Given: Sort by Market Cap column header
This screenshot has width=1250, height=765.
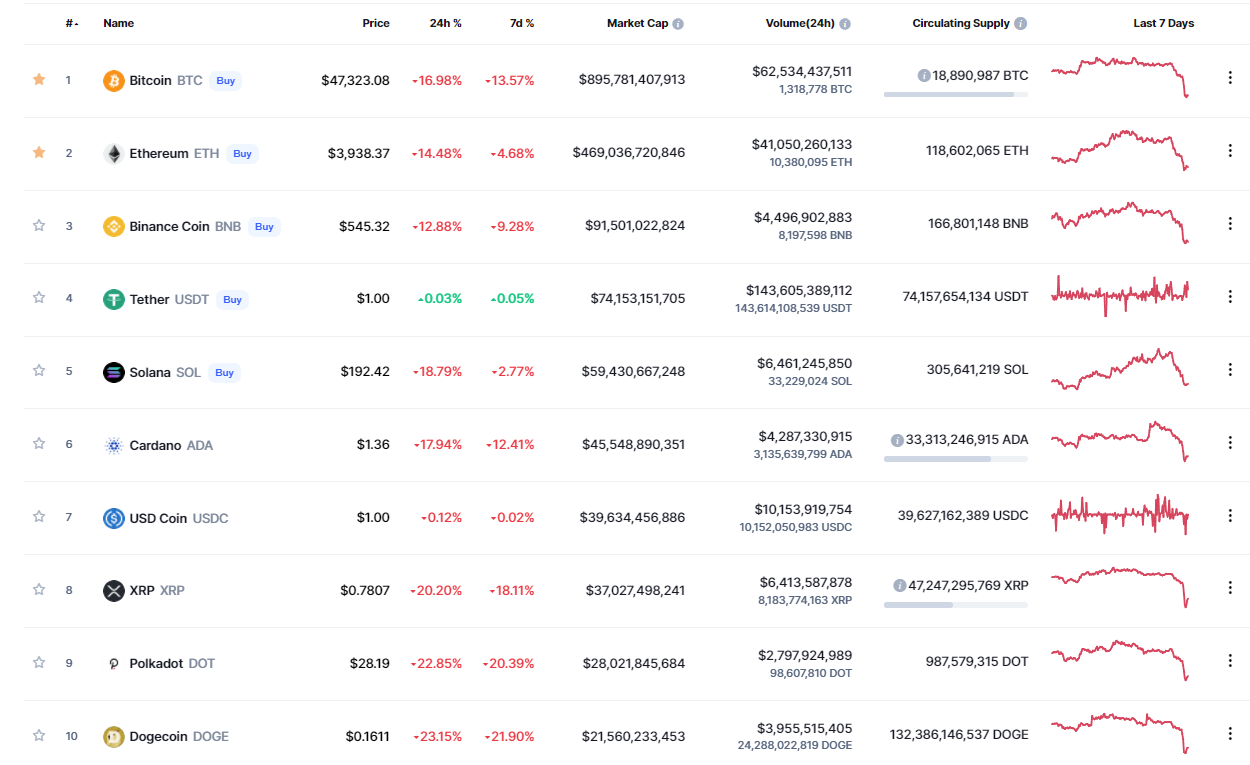Looking at the screenshot, I should (637, 23).
